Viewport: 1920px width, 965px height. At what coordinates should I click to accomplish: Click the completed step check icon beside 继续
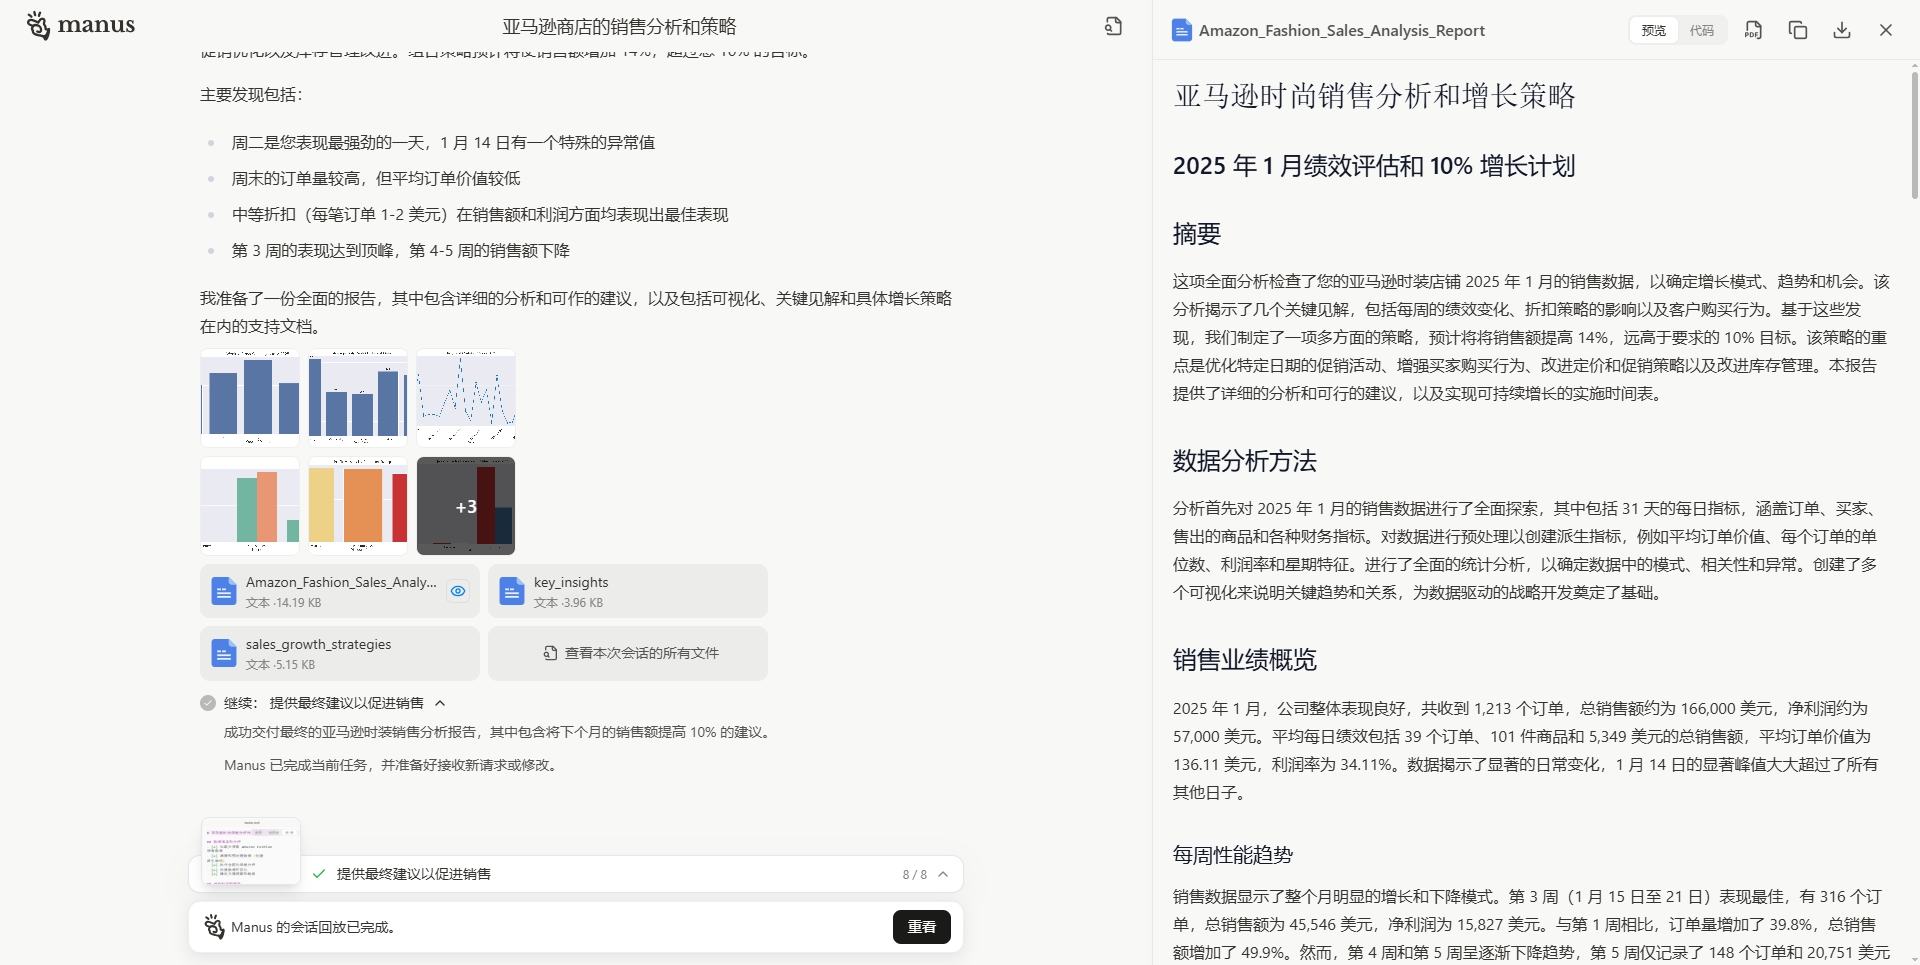pyautogui.click(x=208, y=703)
